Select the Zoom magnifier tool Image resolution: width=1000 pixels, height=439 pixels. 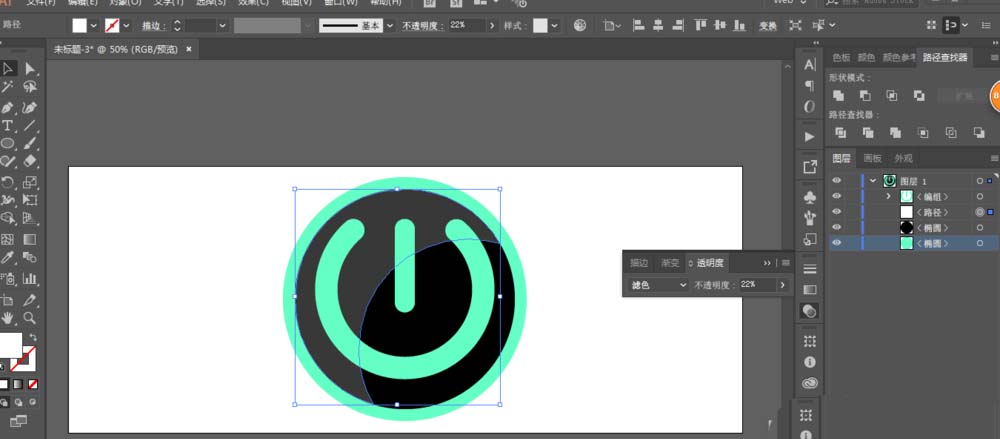[29, 317]
